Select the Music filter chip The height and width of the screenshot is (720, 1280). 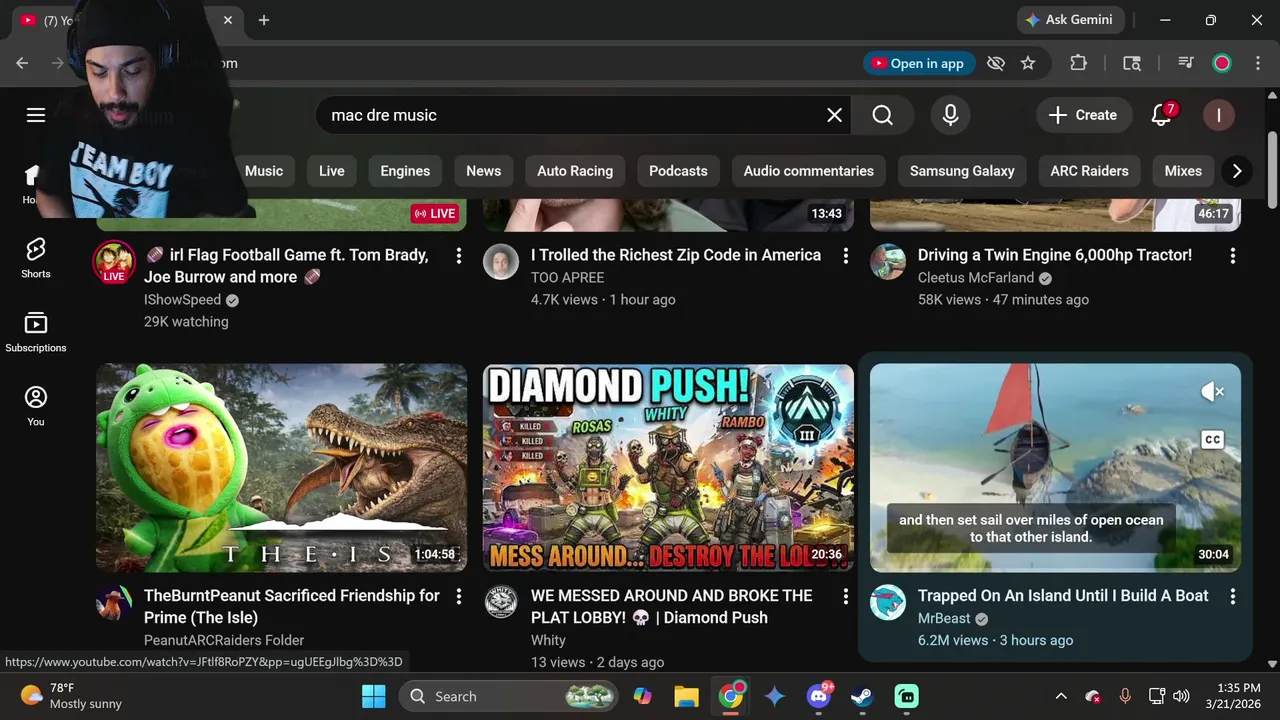(x=264, y=171)
